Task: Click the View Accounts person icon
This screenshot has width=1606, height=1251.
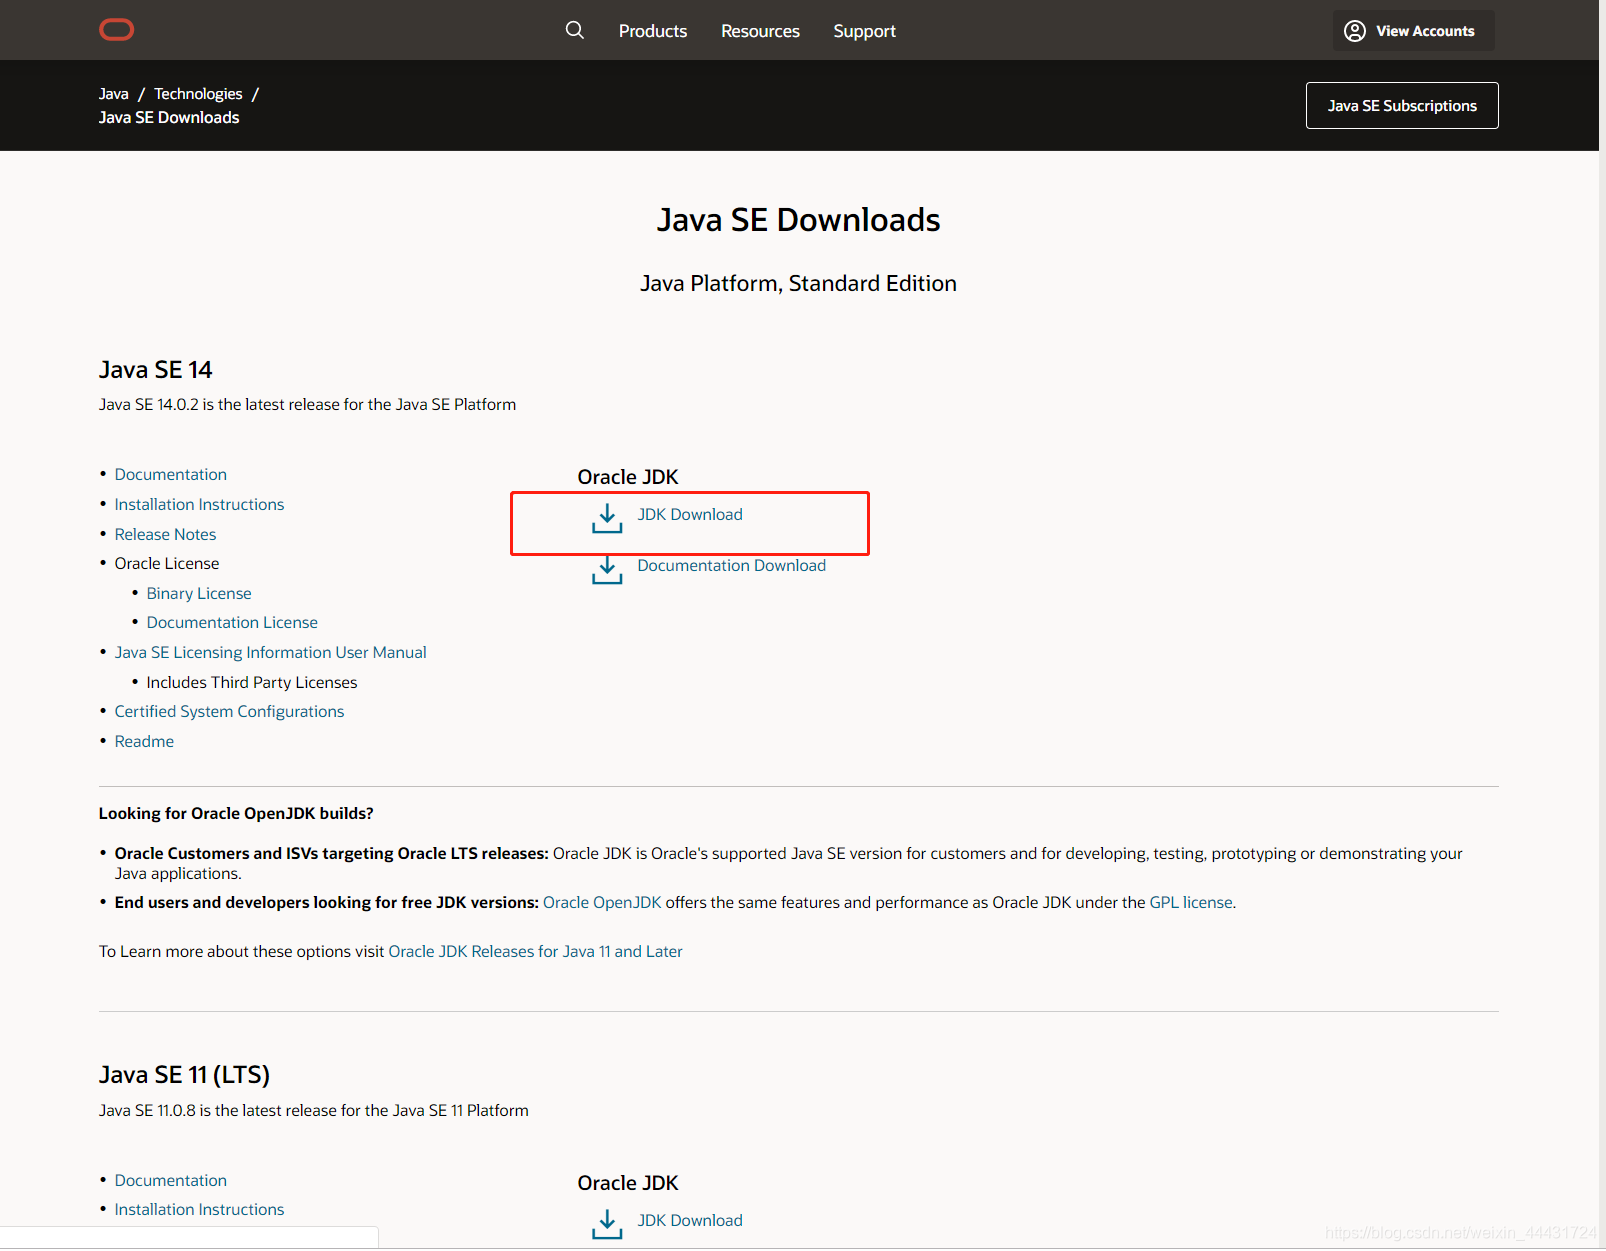Action: [x=1354, y=30]
